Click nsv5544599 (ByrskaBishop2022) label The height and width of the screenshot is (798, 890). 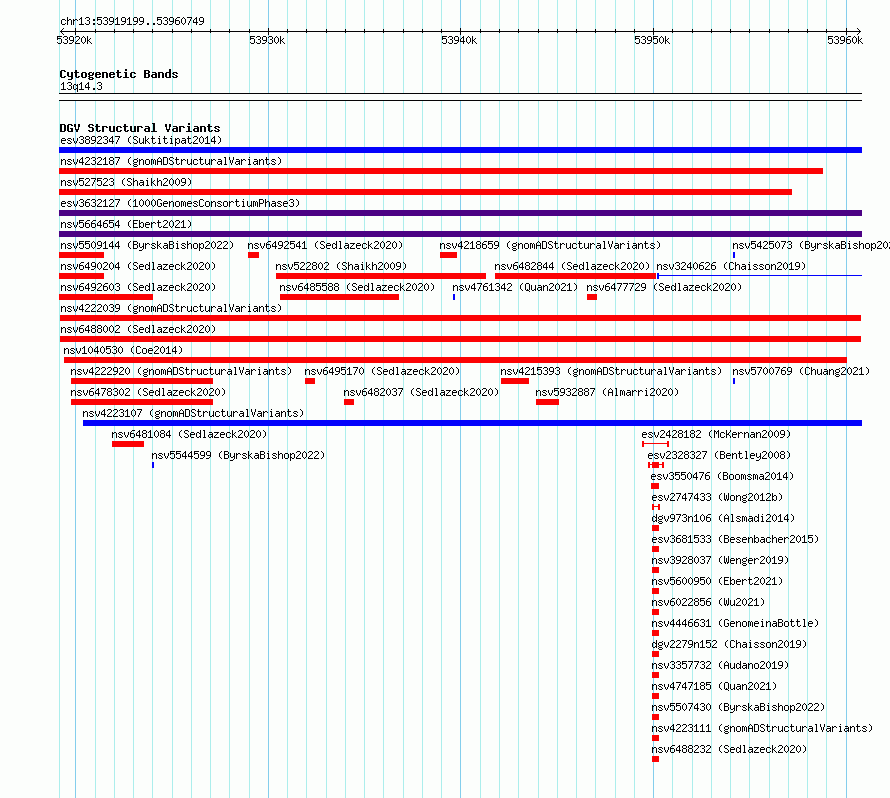click(x=238, y=455)
